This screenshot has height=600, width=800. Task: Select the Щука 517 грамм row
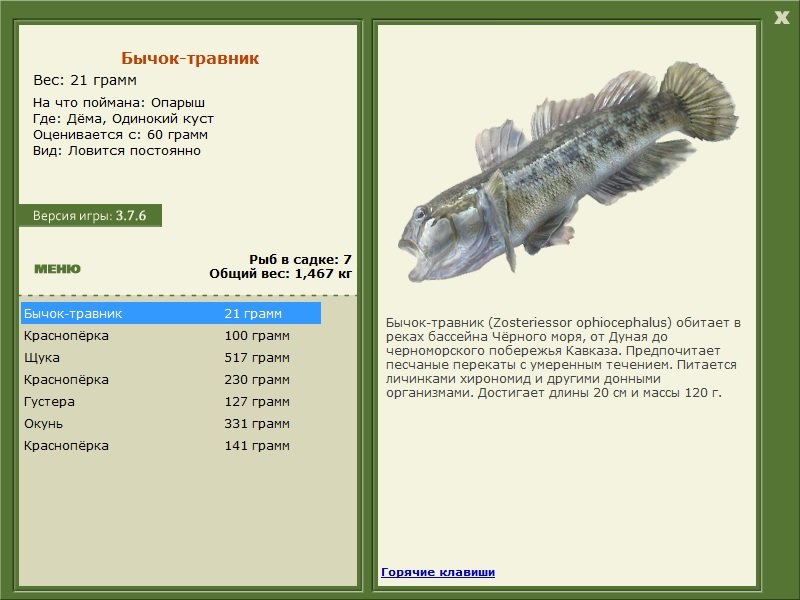coord(171,358)
